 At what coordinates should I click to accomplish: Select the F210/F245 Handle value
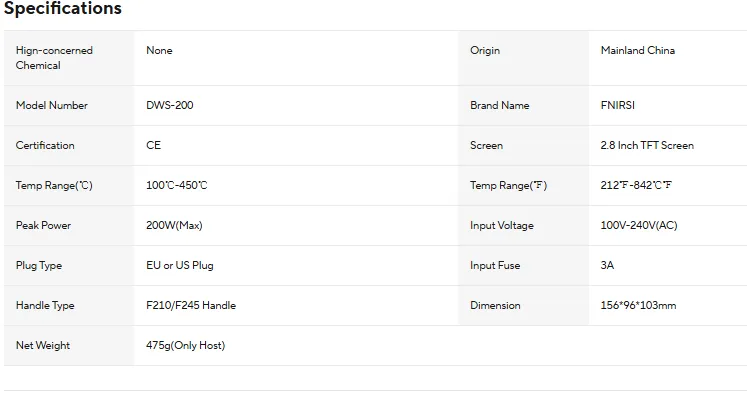point(191,305)
